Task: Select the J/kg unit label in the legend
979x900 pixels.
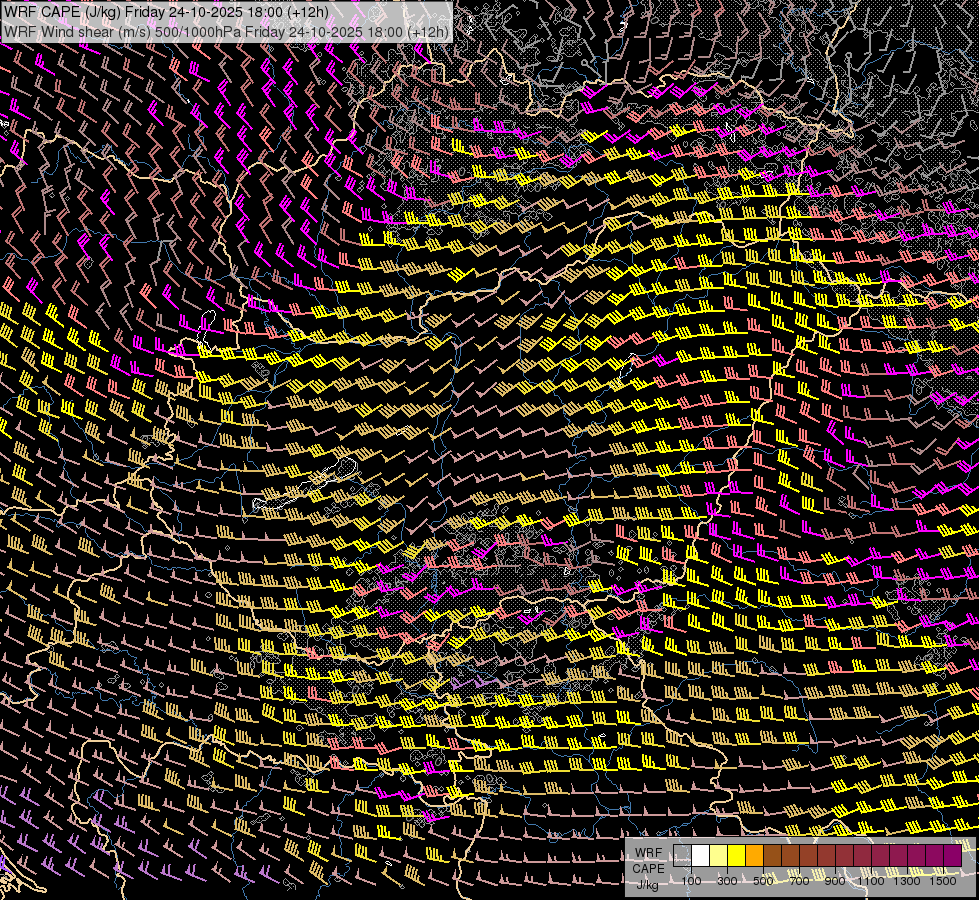Action: [x=648, y=883]
